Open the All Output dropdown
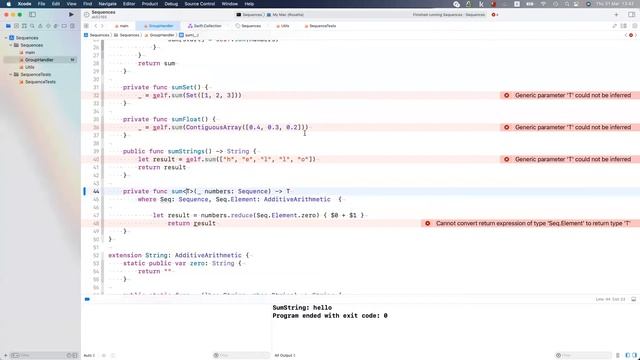 click(285, 356)
